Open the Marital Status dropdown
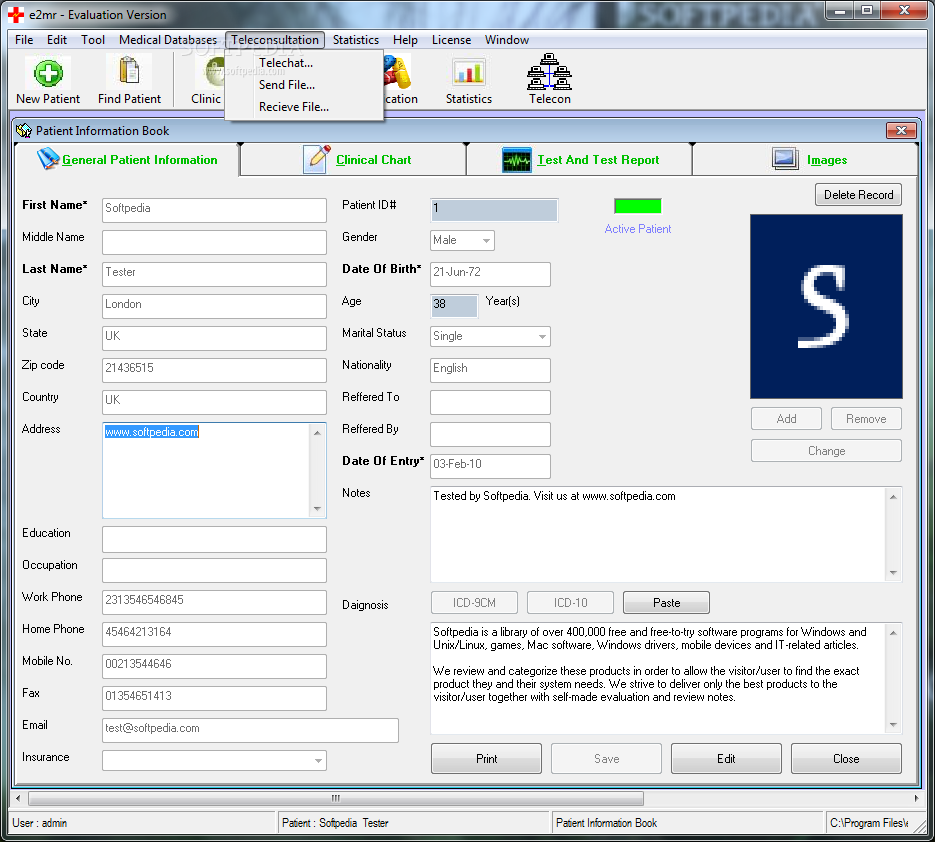935x842 pixels. 542,336
